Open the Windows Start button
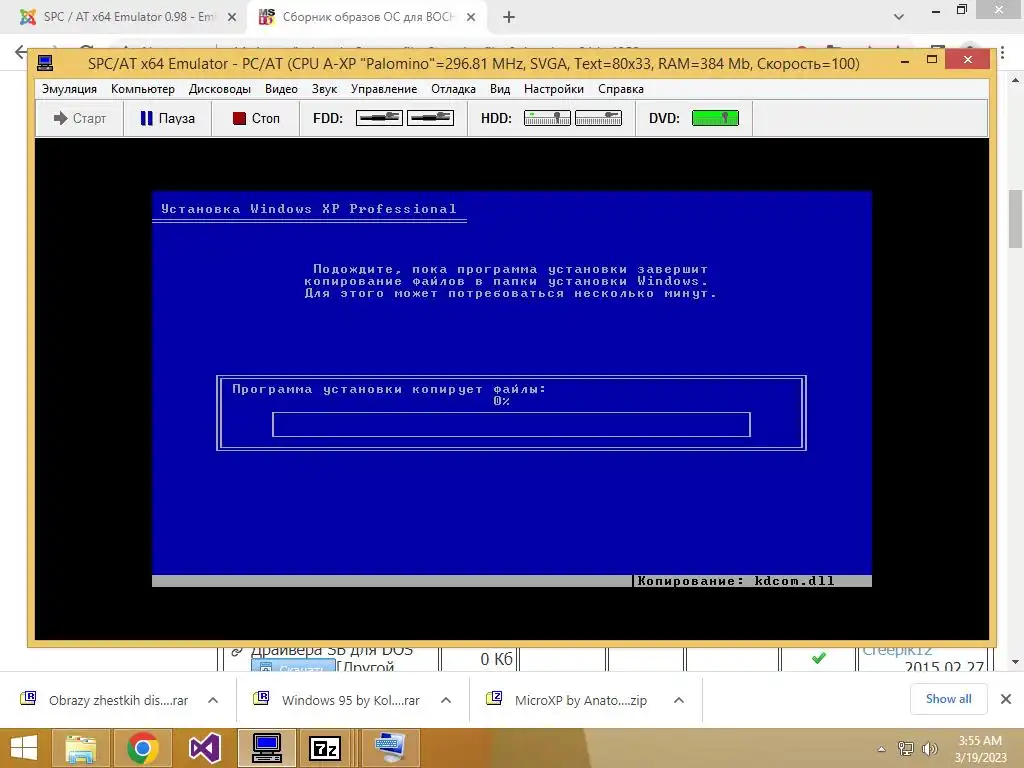1024x768 pixels. [x=24, y=748]
